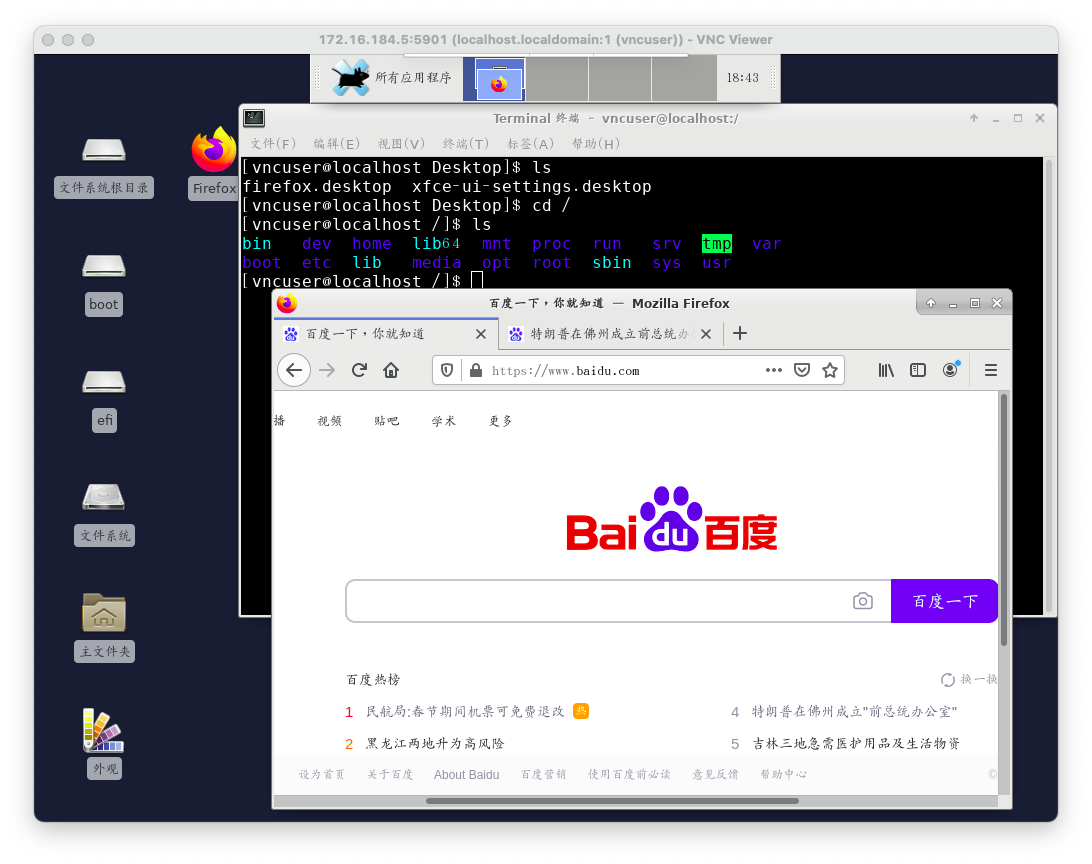Click 使用百度前必读 footer link
This screenshot has height=864, width=1092.
pos(630,774)
